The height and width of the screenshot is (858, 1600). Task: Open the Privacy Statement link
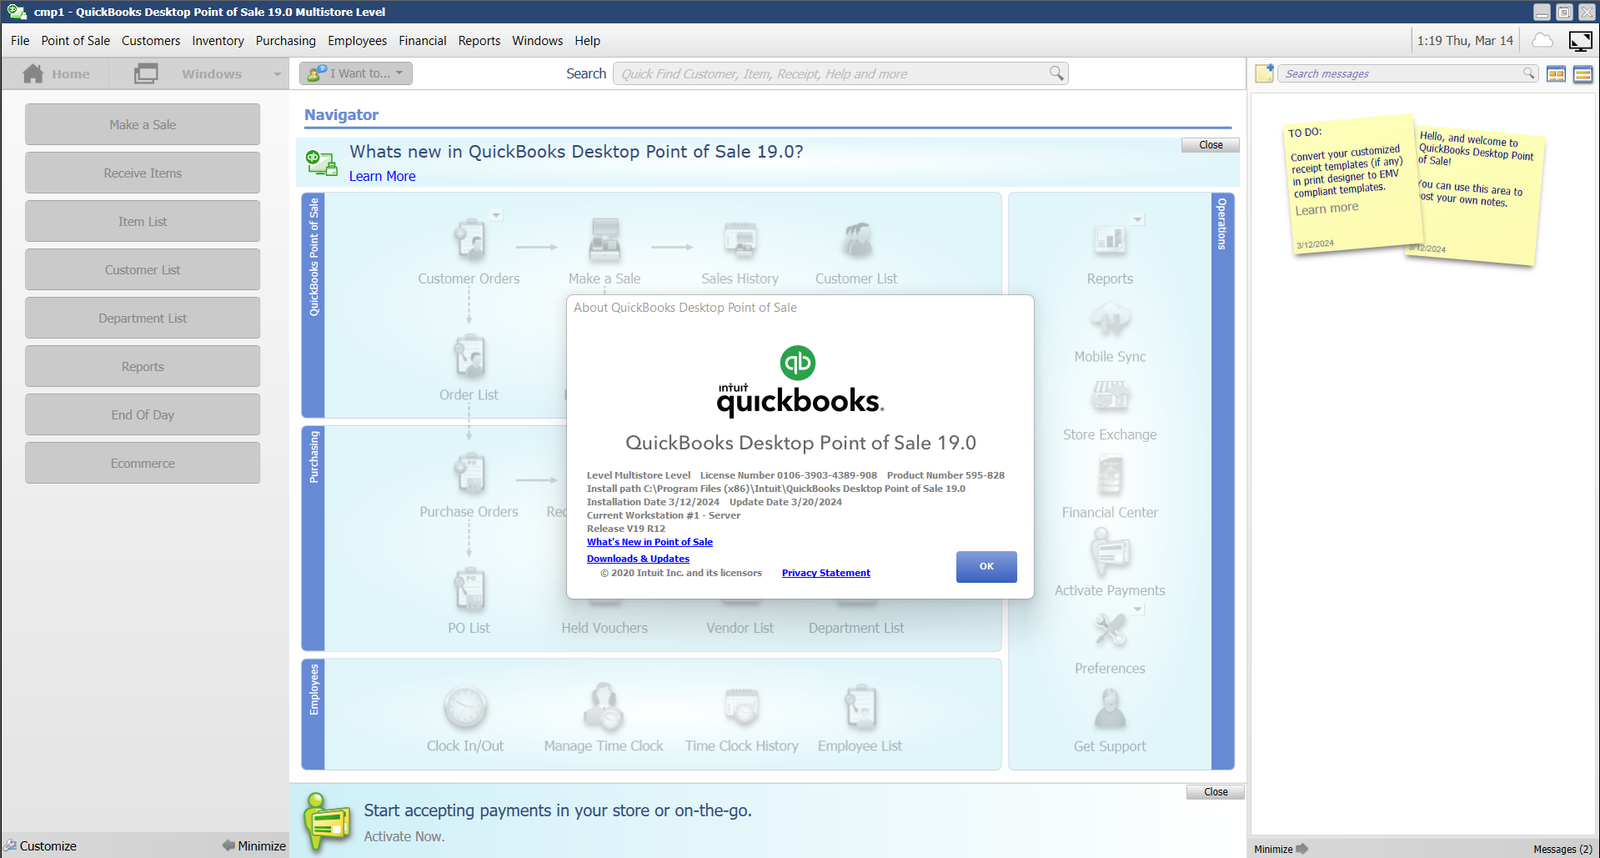coord(826,573)
